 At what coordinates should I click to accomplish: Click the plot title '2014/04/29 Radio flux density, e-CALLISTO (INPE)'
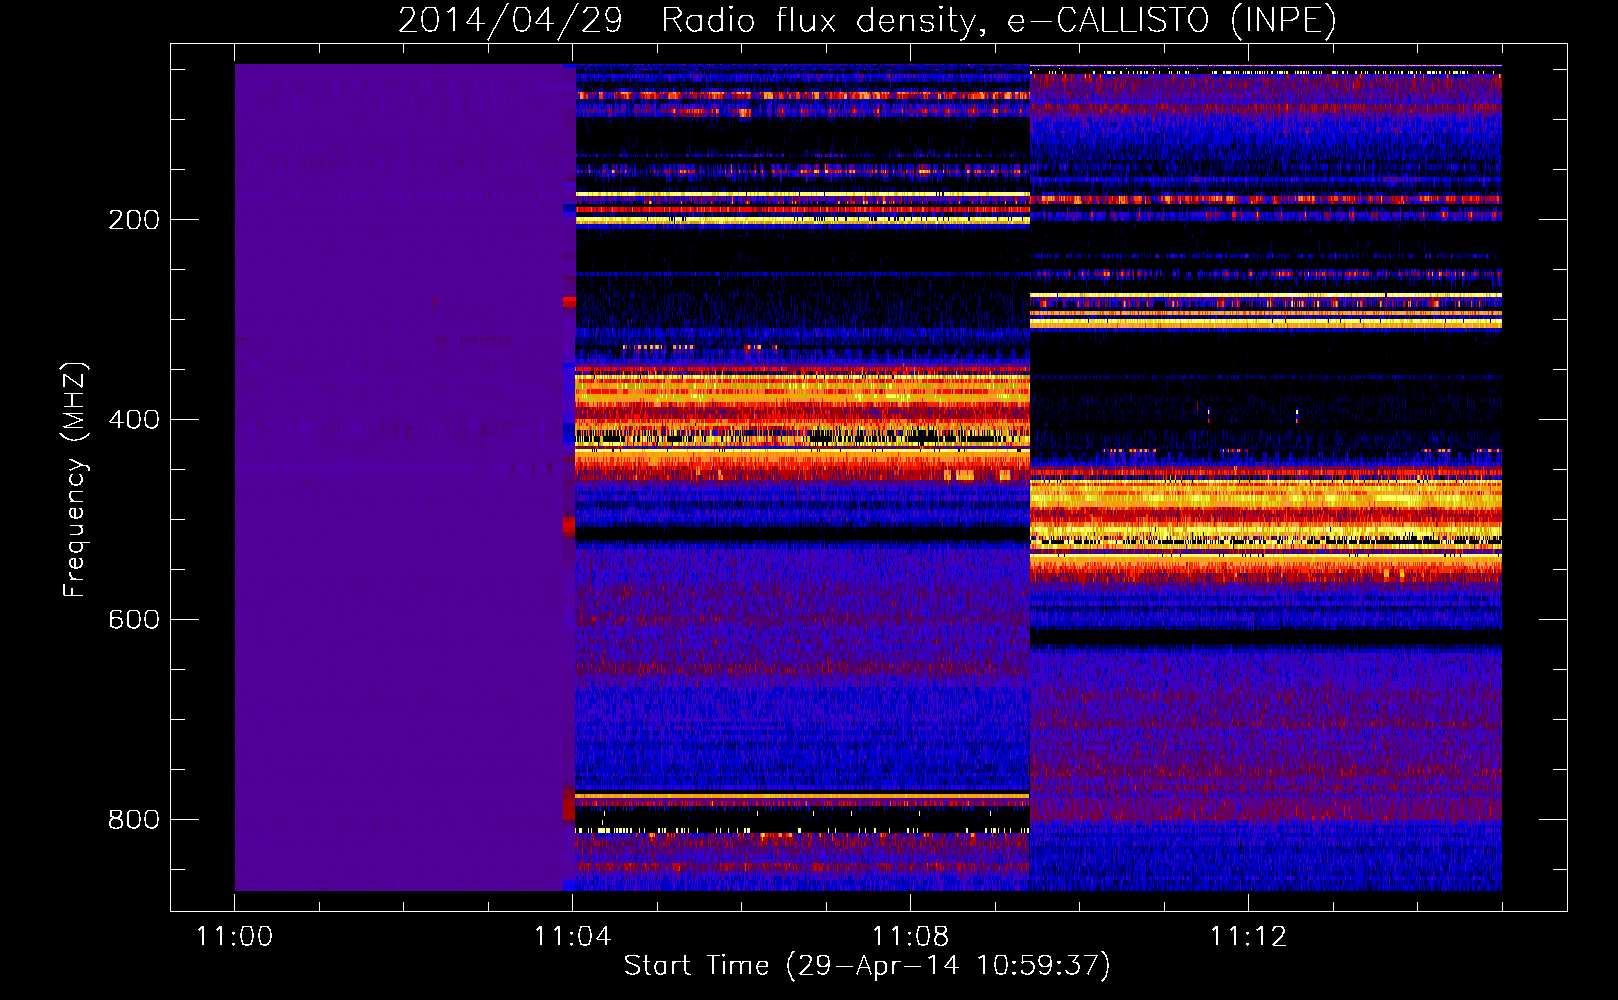point(867,20)
